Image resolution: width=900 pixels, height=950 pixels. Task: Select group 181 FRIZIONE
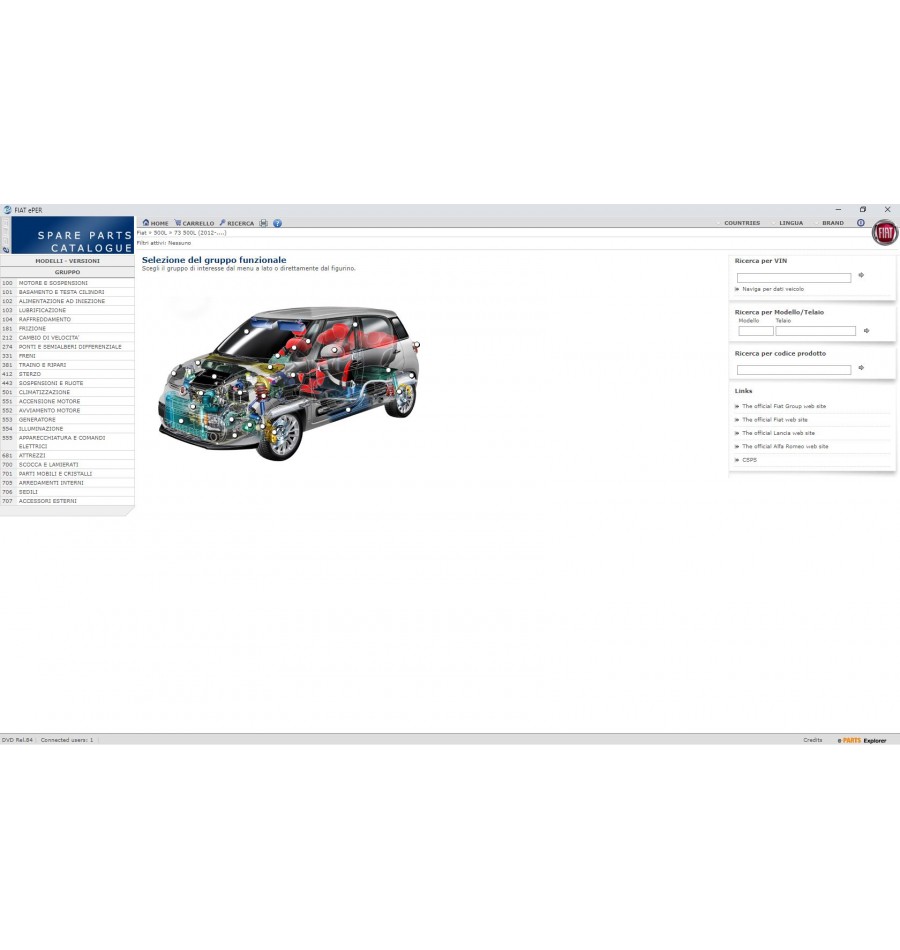pyautogui.click(x=67, y=328)
